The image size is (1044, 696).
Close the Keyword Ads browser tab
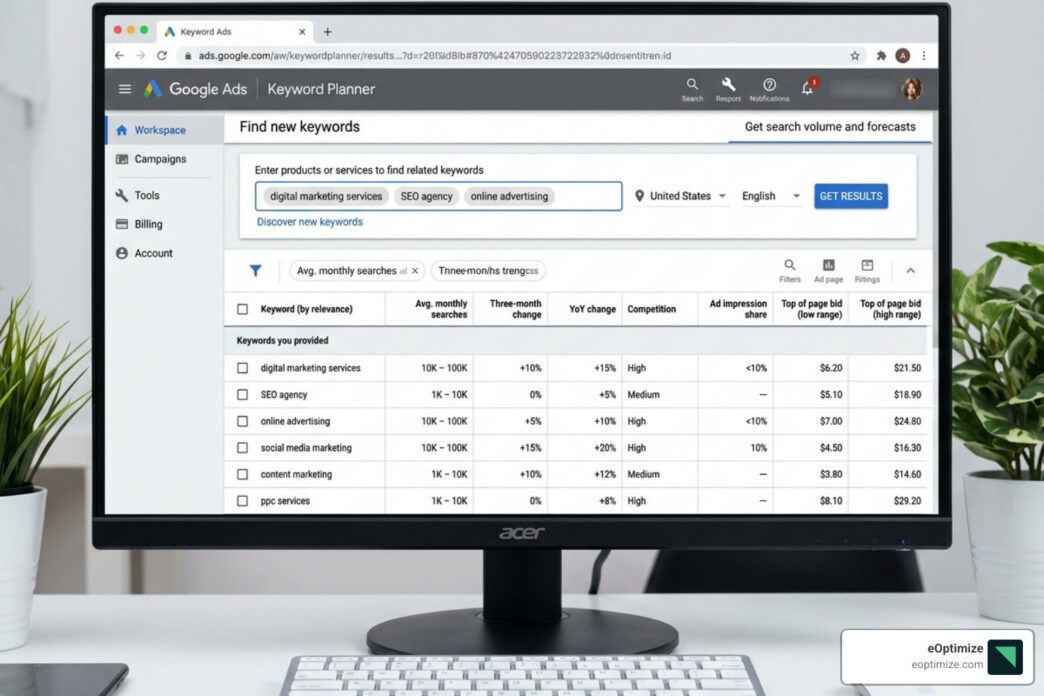(x=302, y=31)
